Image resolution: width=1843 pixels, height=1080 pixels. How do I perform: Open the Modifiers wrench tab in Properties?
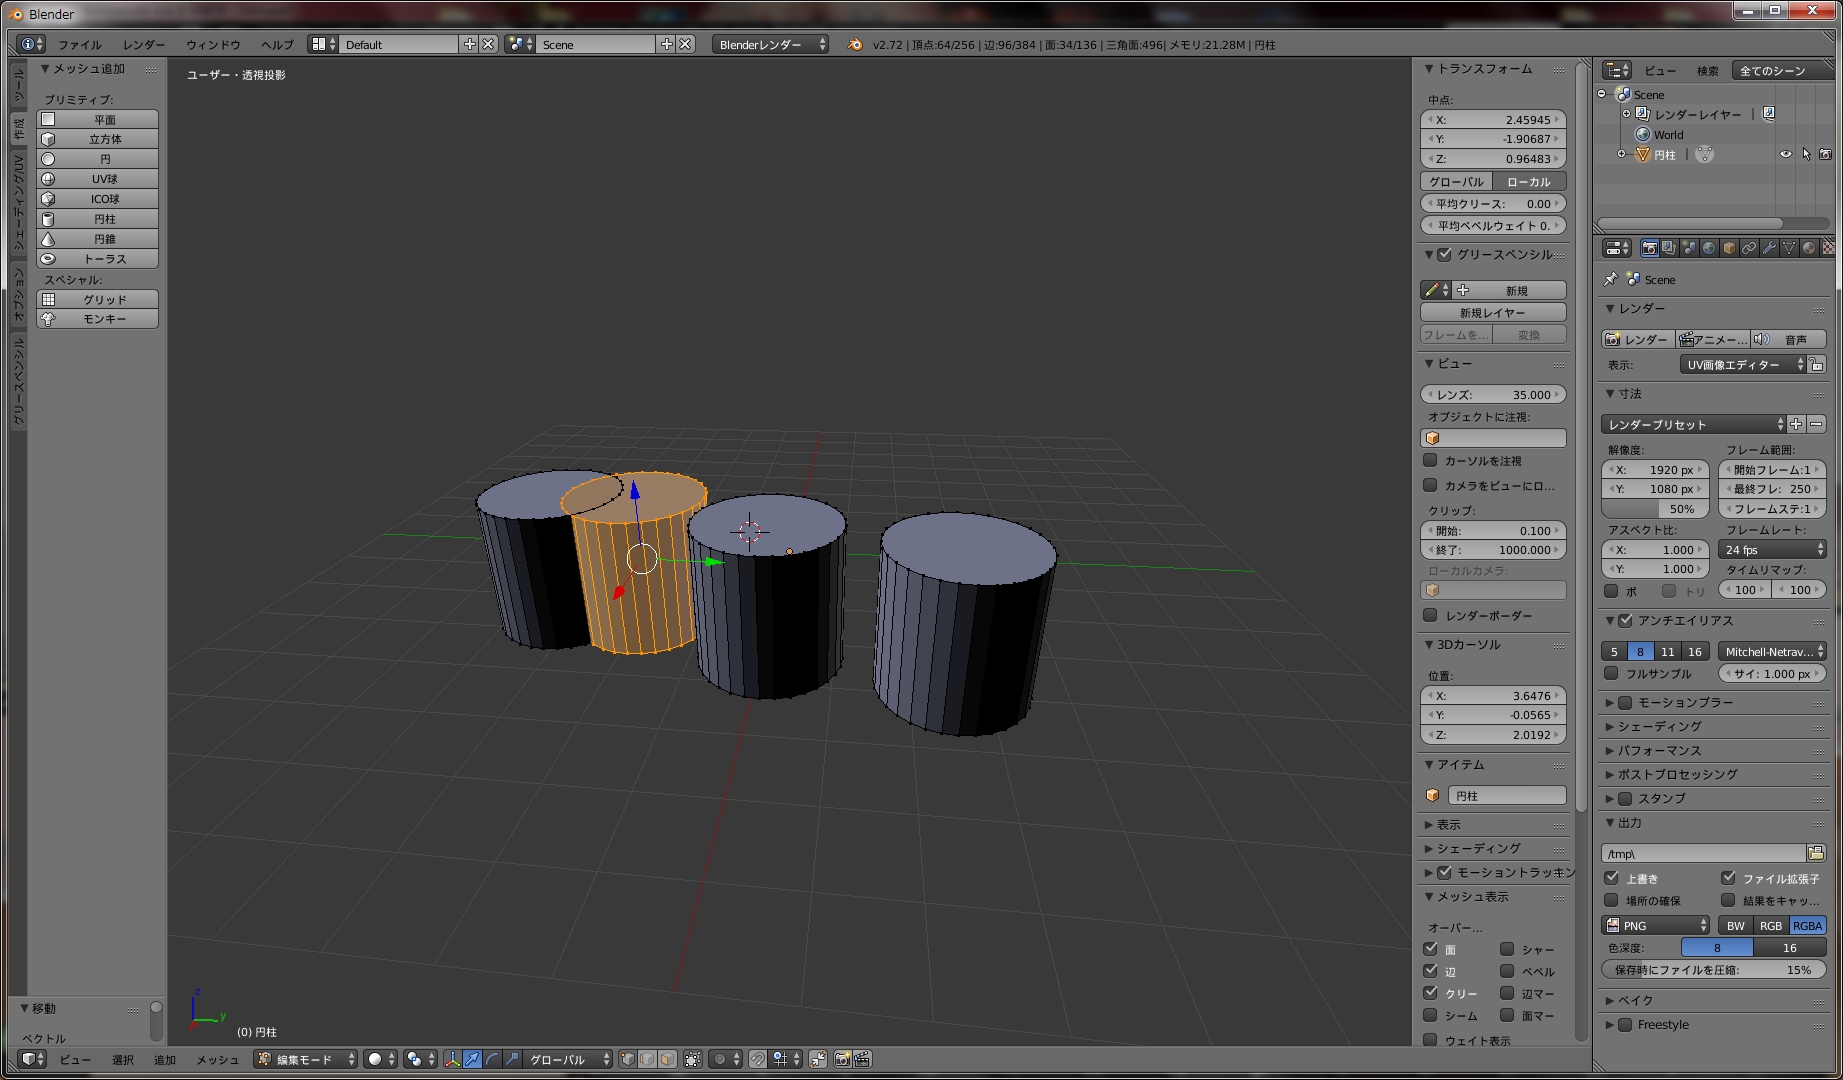tap(1769, 248)
